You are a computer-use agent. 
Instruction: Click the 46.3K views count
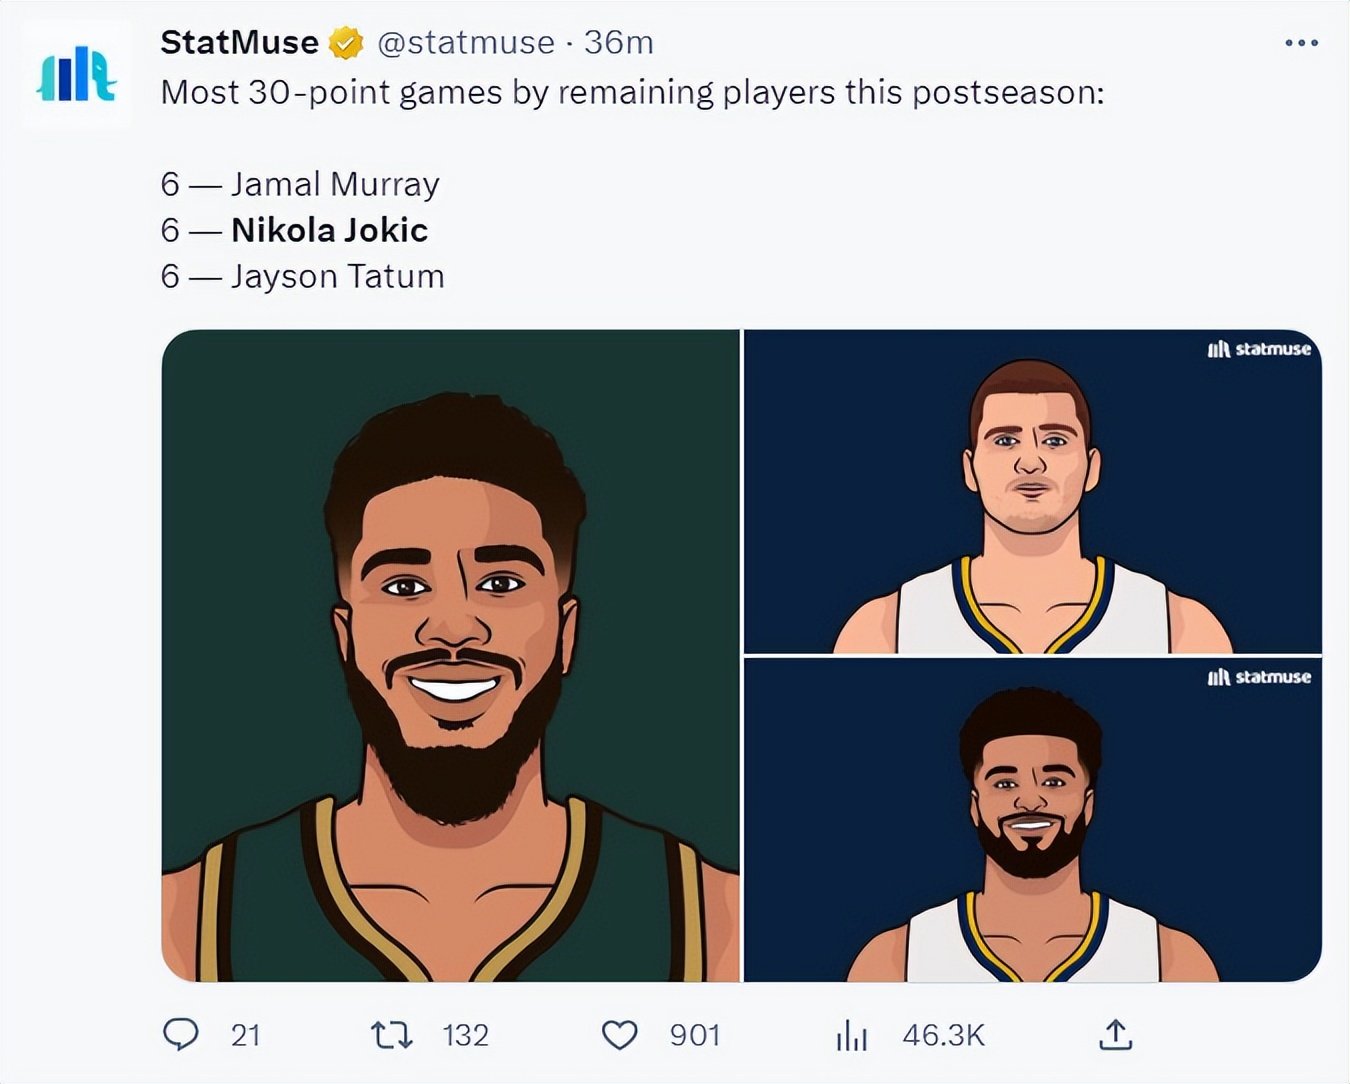[x=943, y=1035]
